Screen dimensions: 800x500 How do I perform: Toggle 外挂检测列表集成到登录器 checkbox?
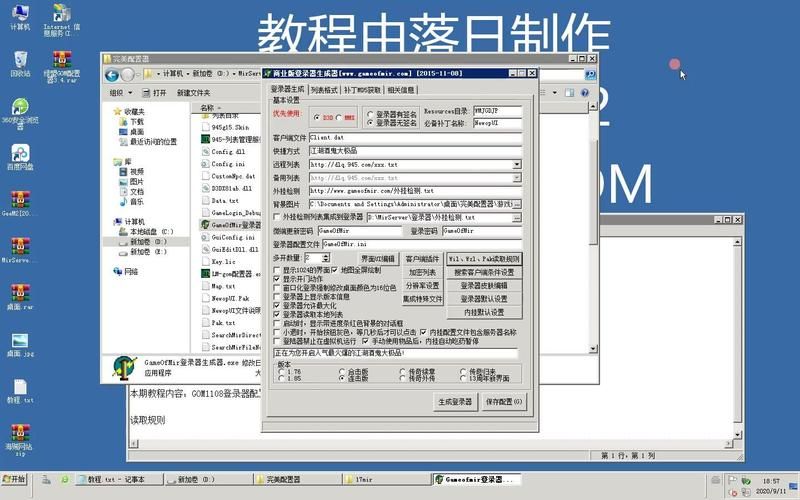277,217
